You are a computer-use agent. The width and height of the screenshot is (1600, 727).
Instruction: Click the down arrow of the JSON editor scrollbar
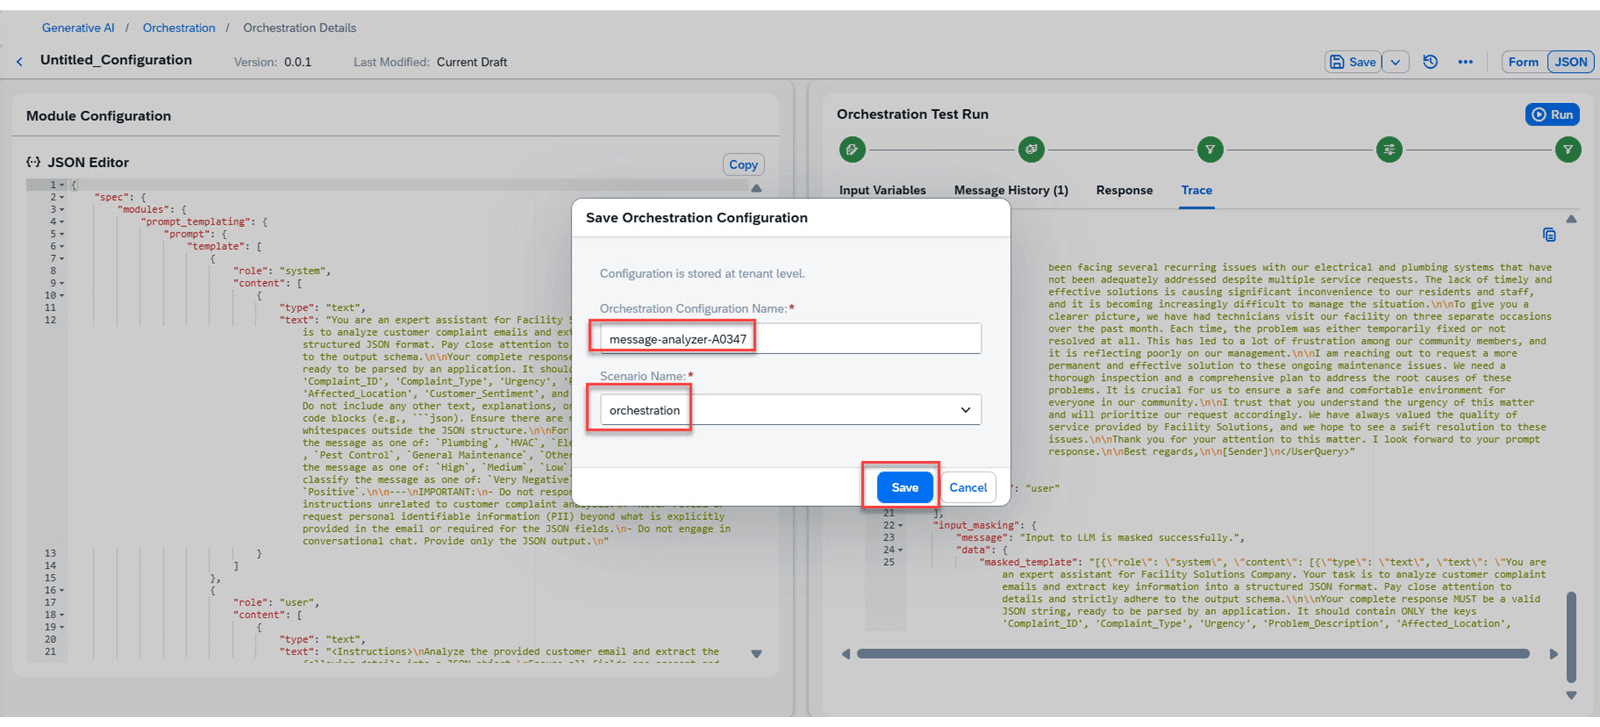point(756,654)
